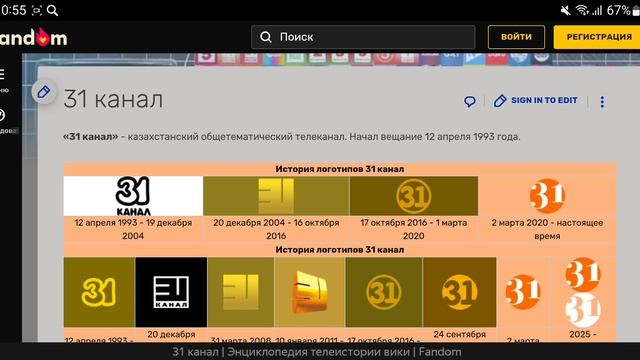Click the search magnifier icon in Поиск
Image resolution: width=640 pixels, height=360 pixels.
pyautogui.click(x=266, y=37)
